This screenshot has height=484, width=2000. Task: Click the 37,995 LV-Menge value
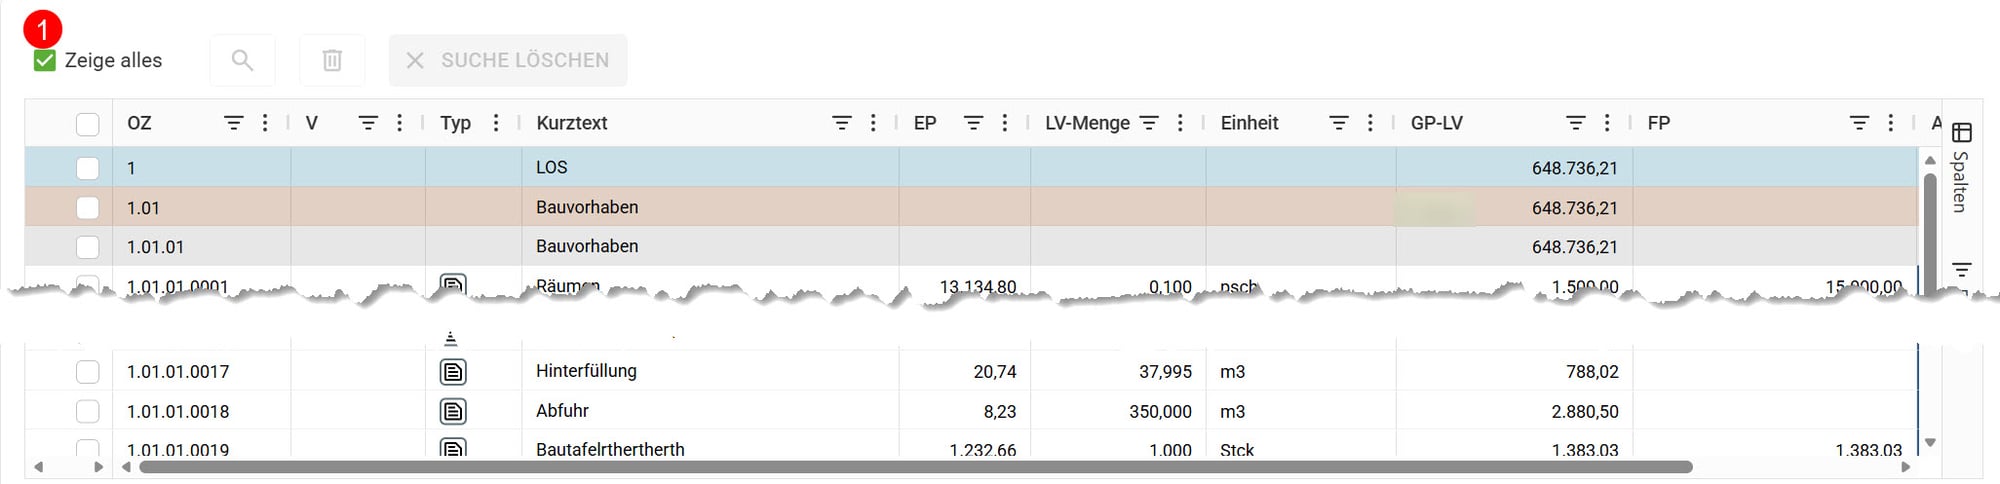coord(1165,372)
